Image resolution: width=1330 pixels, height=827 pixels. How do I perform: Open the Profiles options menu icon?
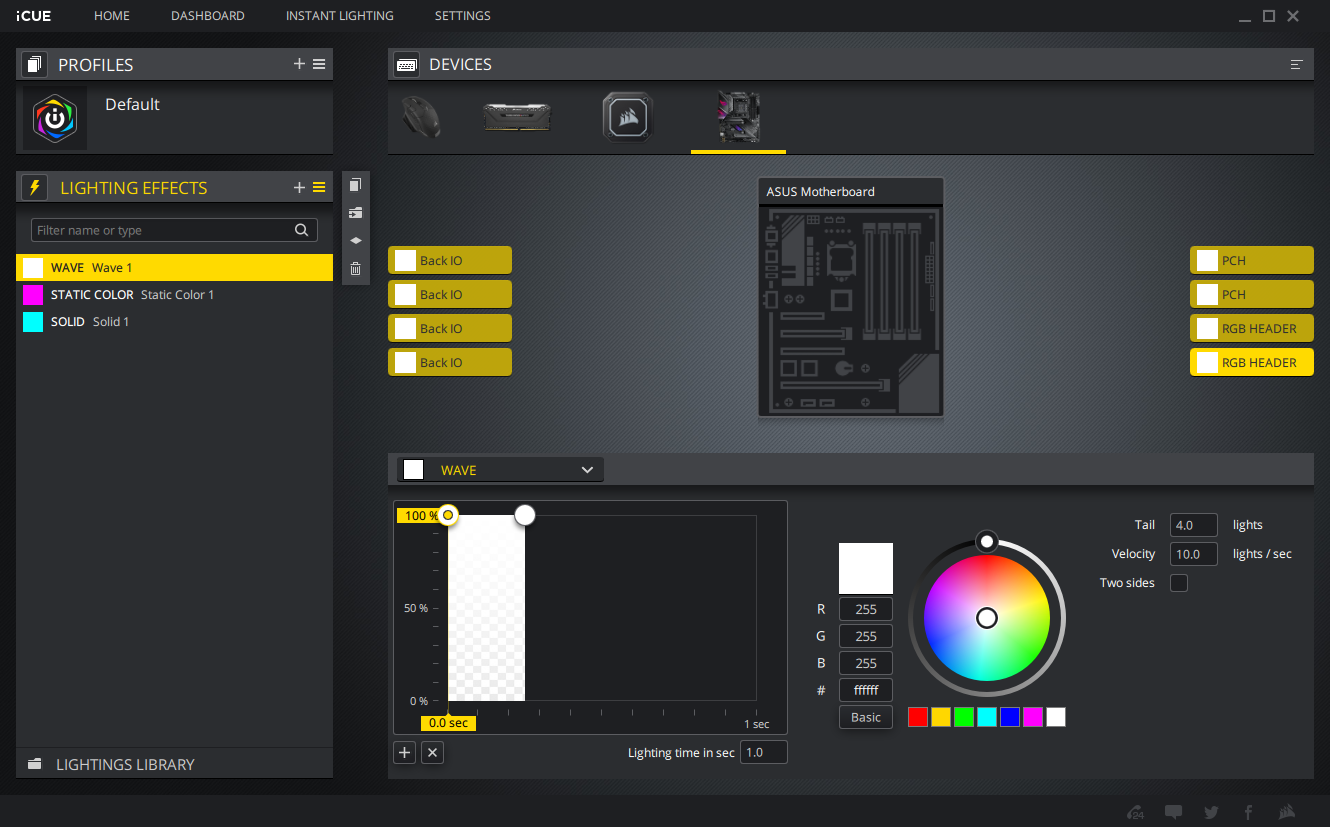click(319, 64)
